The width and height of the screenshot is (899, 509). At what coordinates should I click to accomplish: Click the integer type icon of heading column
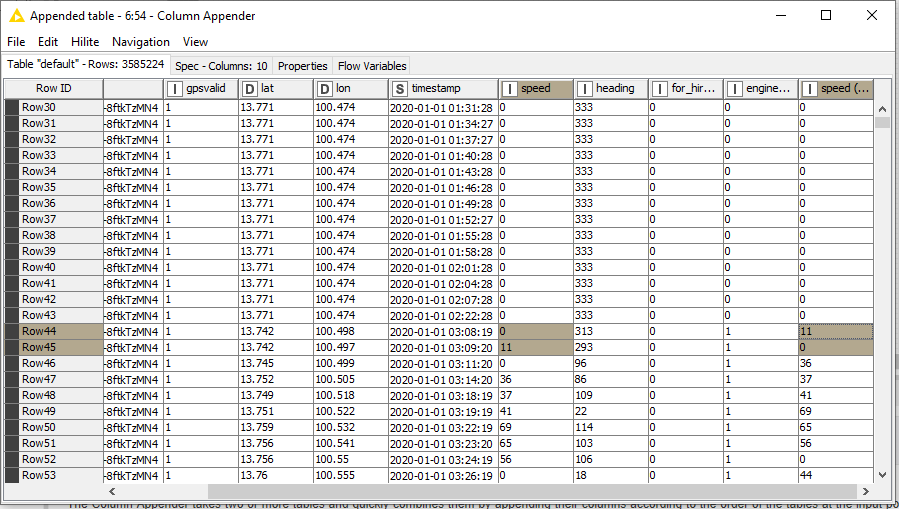point(584,89)
